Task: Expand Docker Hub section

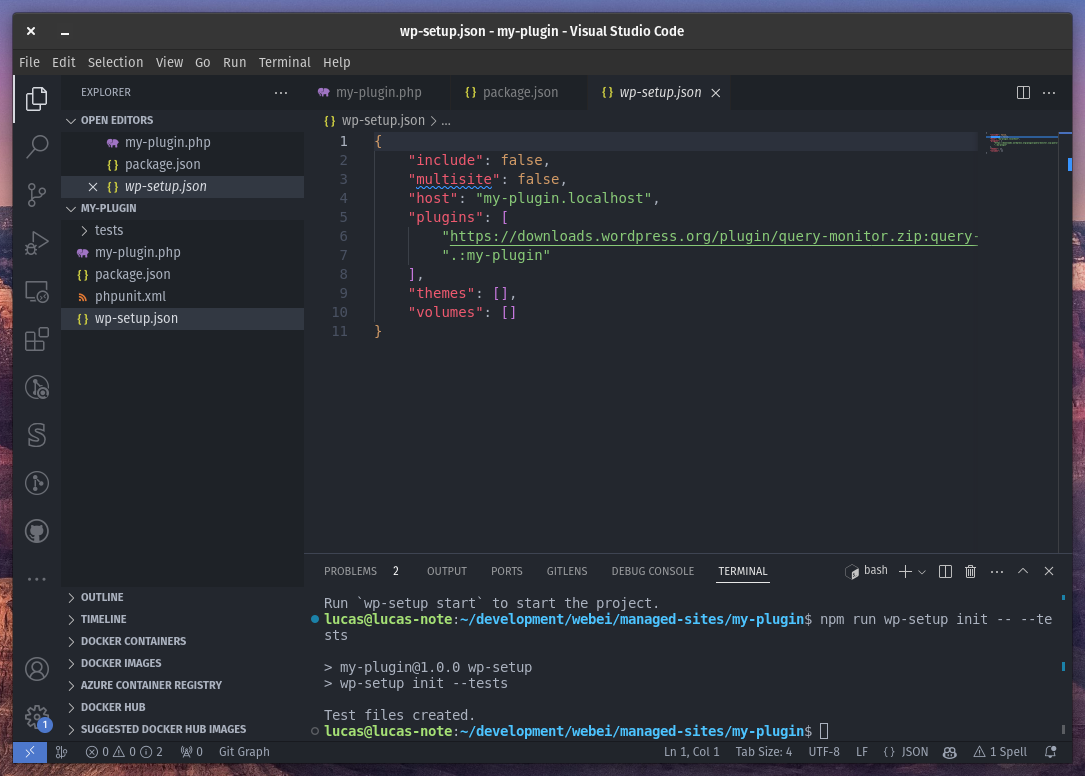Action: (183, 707)
